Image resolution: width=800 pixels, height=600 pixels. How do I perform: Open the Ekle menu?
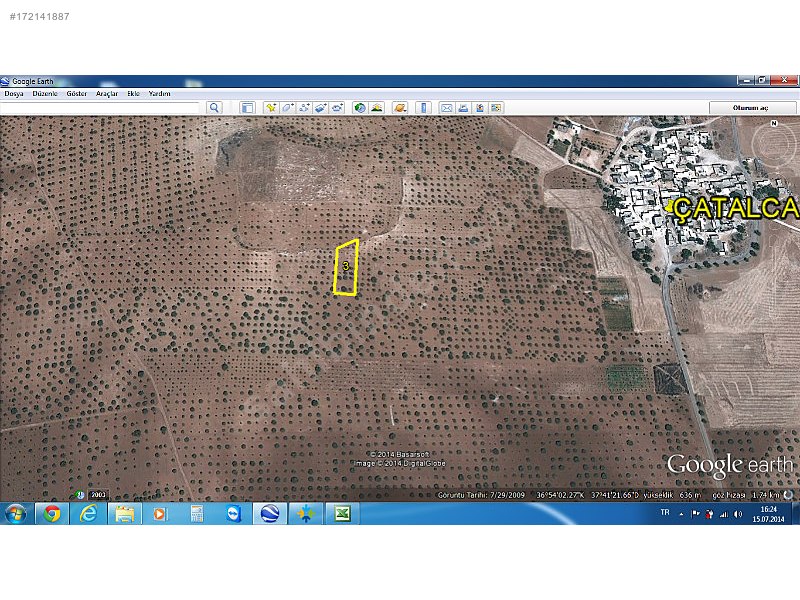(x=134, y=94)
